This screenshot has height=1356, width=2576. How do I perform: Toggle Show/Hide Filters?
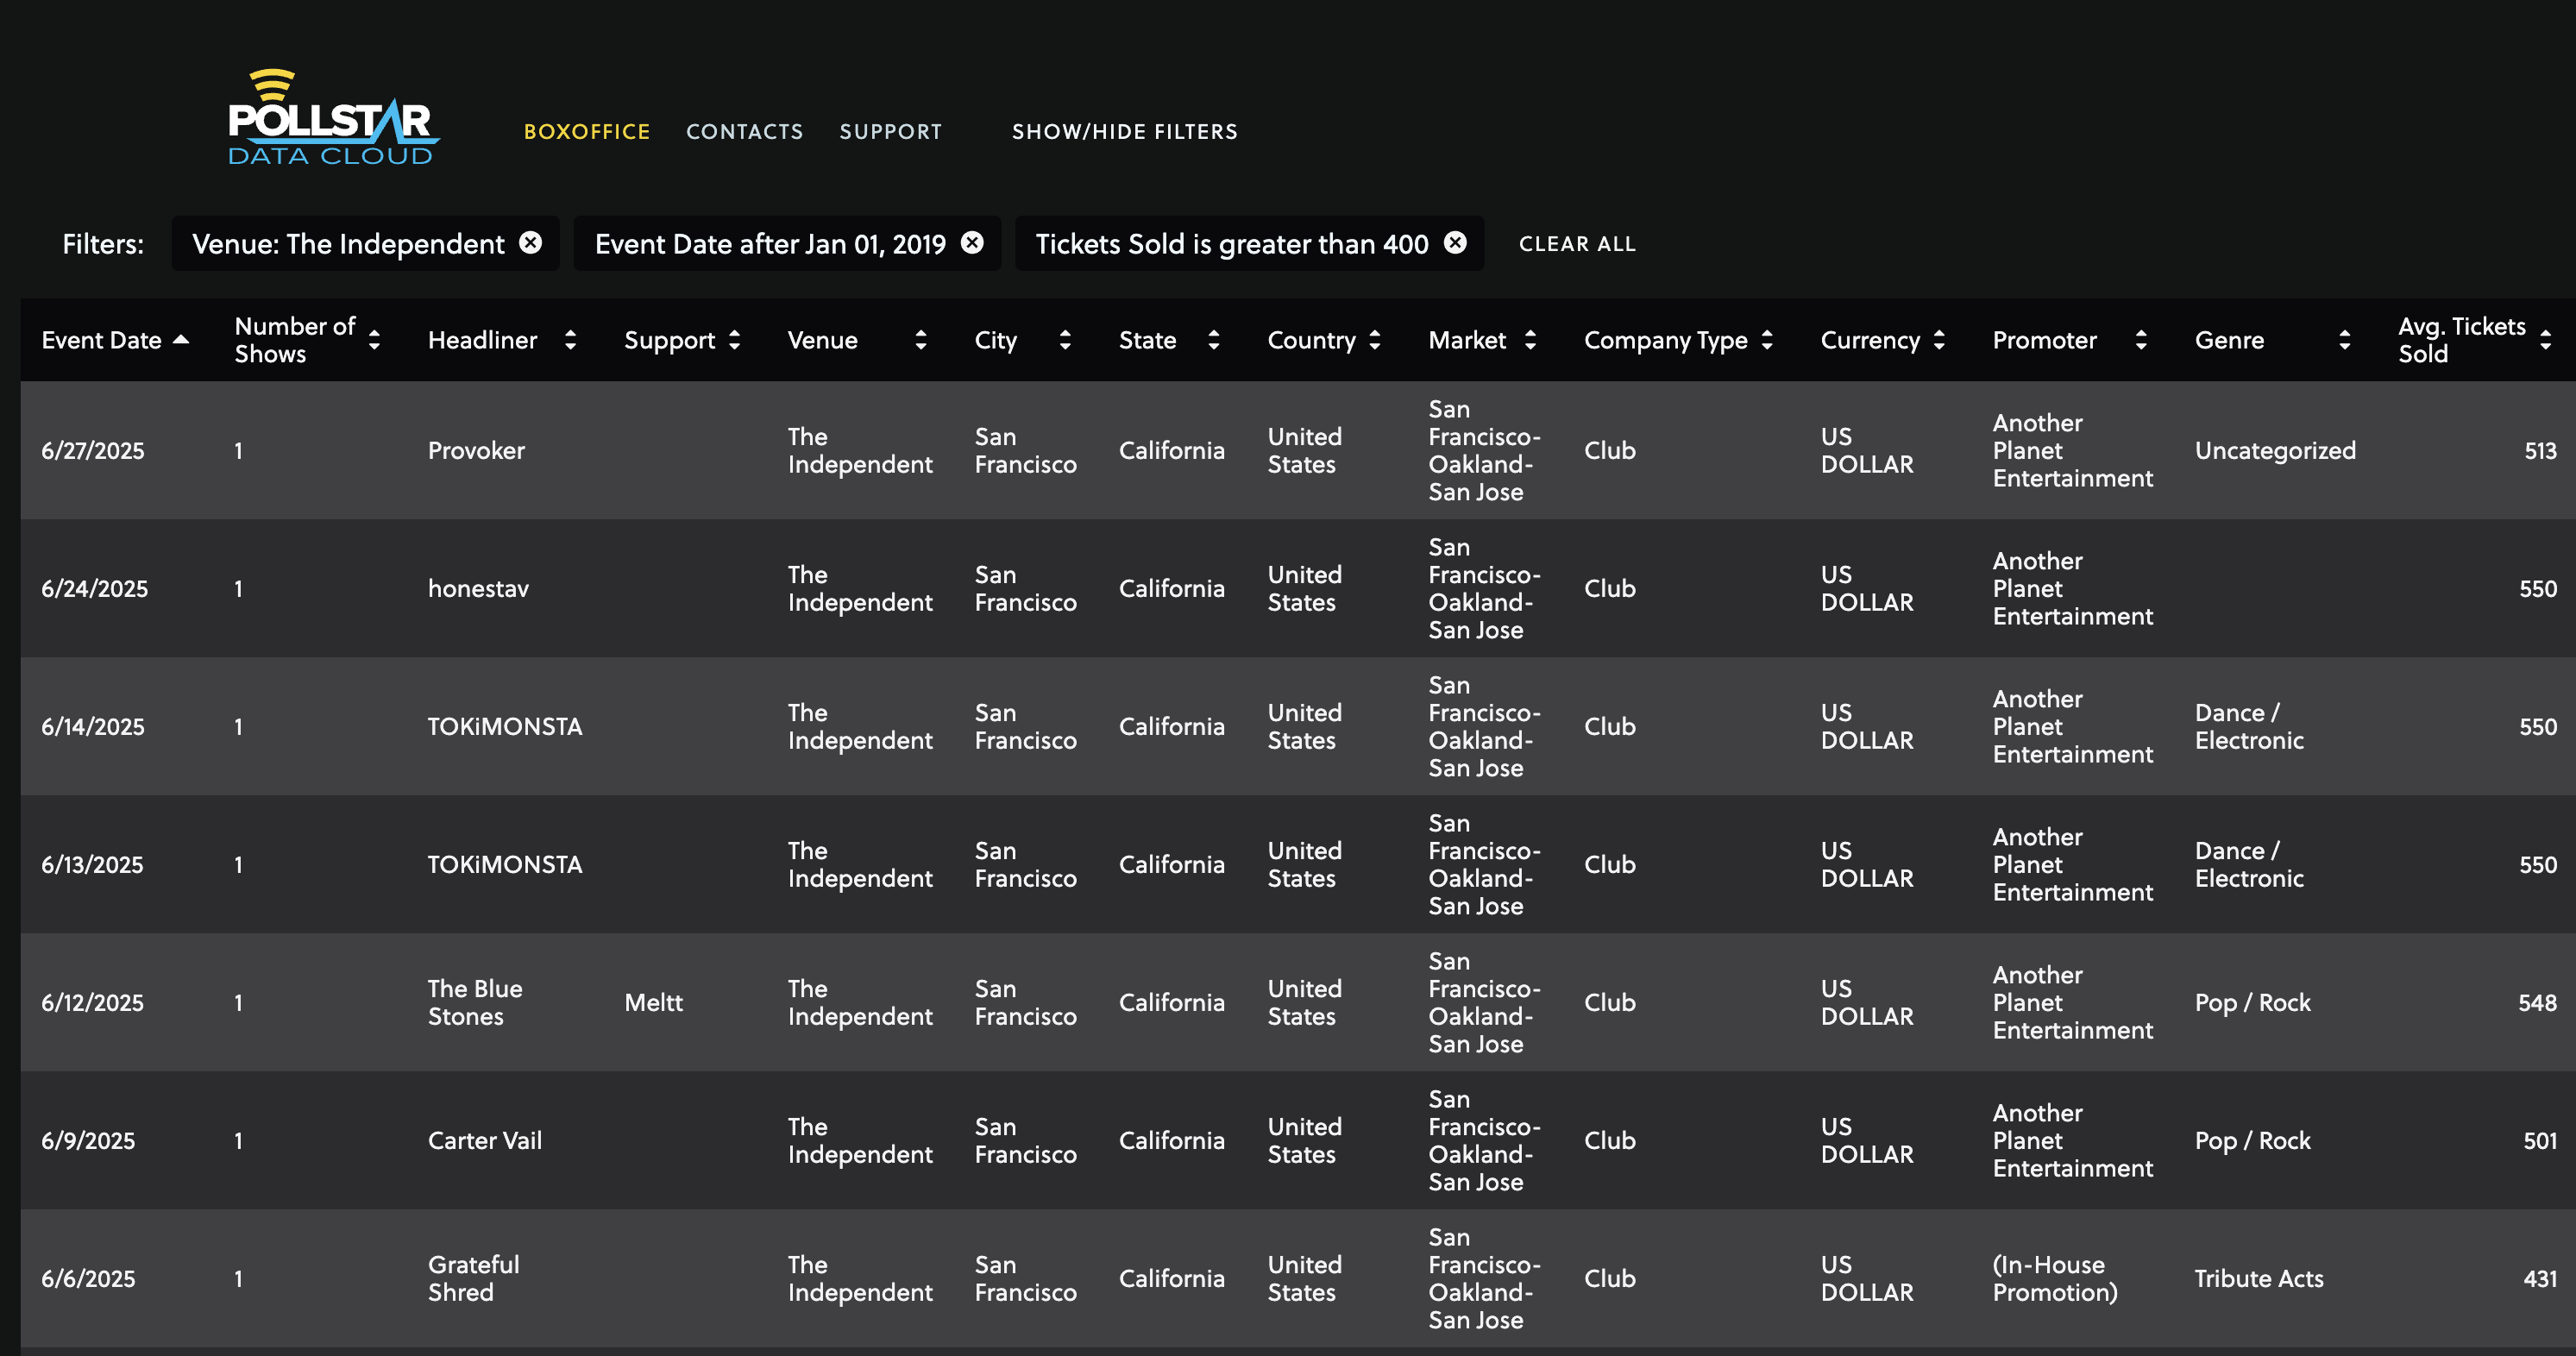point(1125,132)
